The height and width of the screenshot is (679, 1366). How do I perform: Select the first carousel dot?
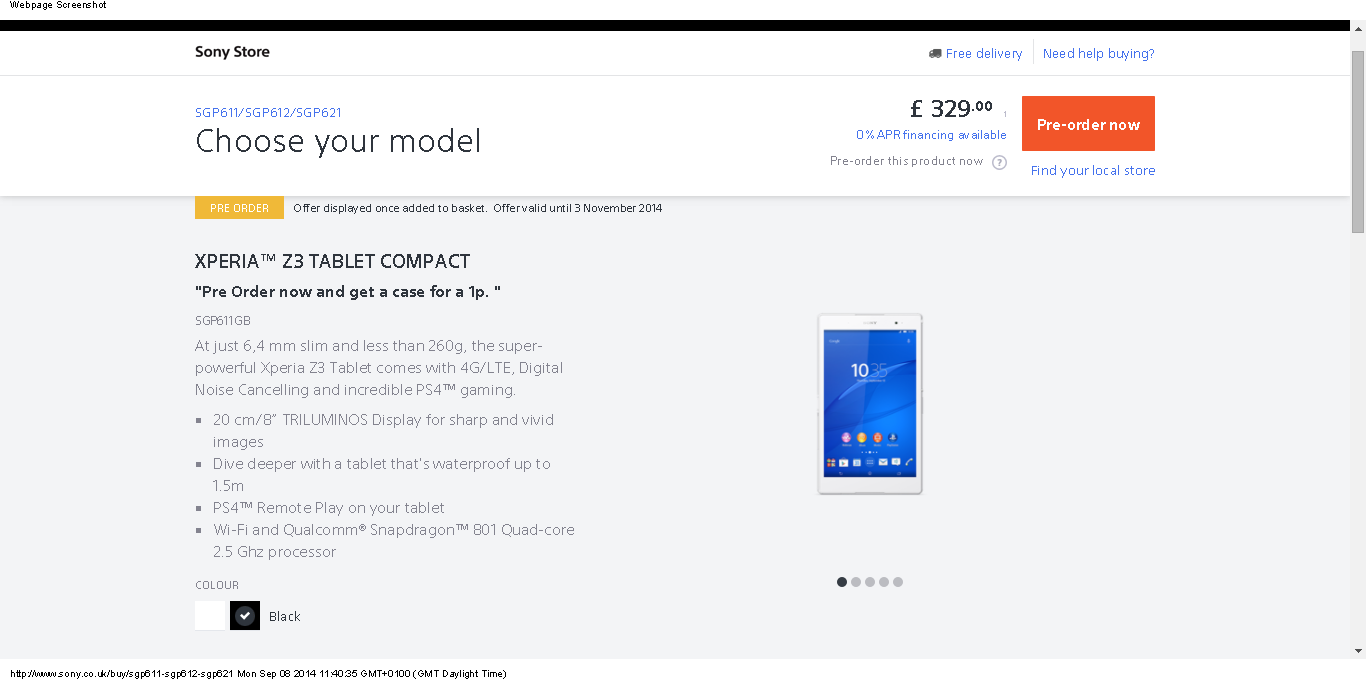click(842, 582)
